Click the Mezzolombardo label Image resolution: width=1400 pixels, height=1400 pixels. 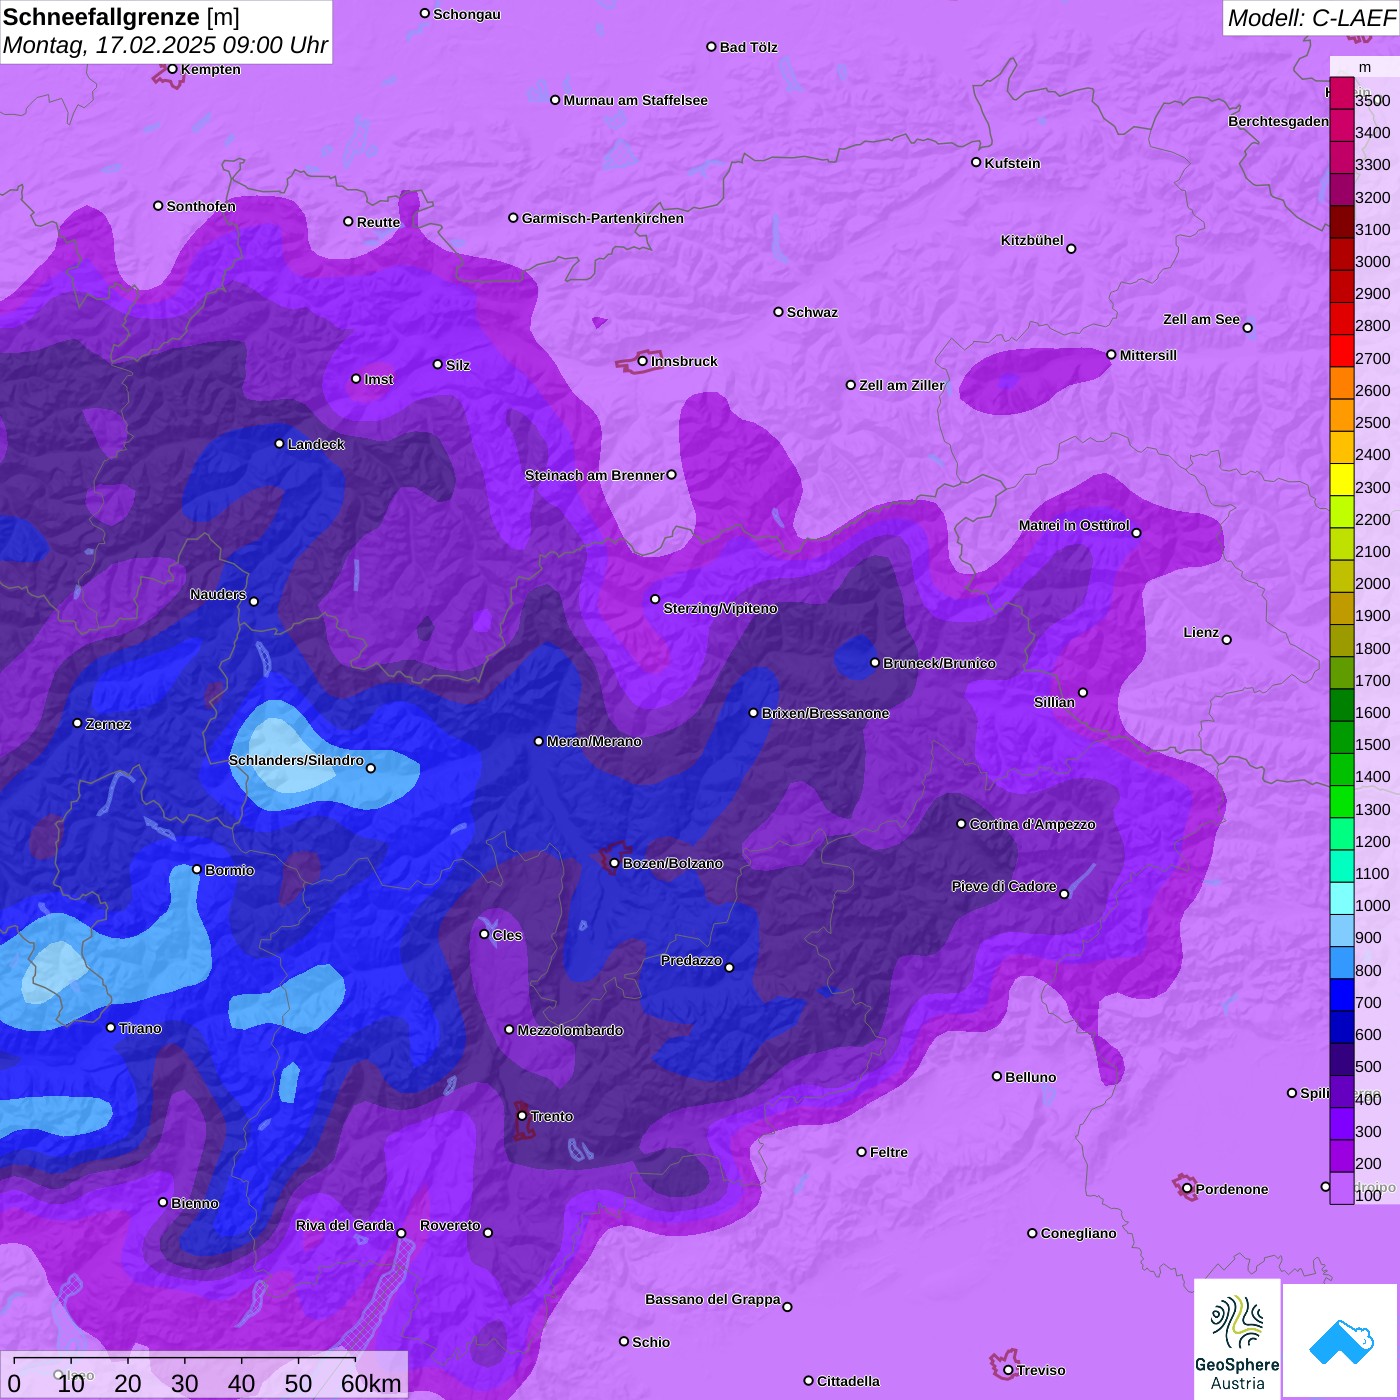tap(570, 1030)
